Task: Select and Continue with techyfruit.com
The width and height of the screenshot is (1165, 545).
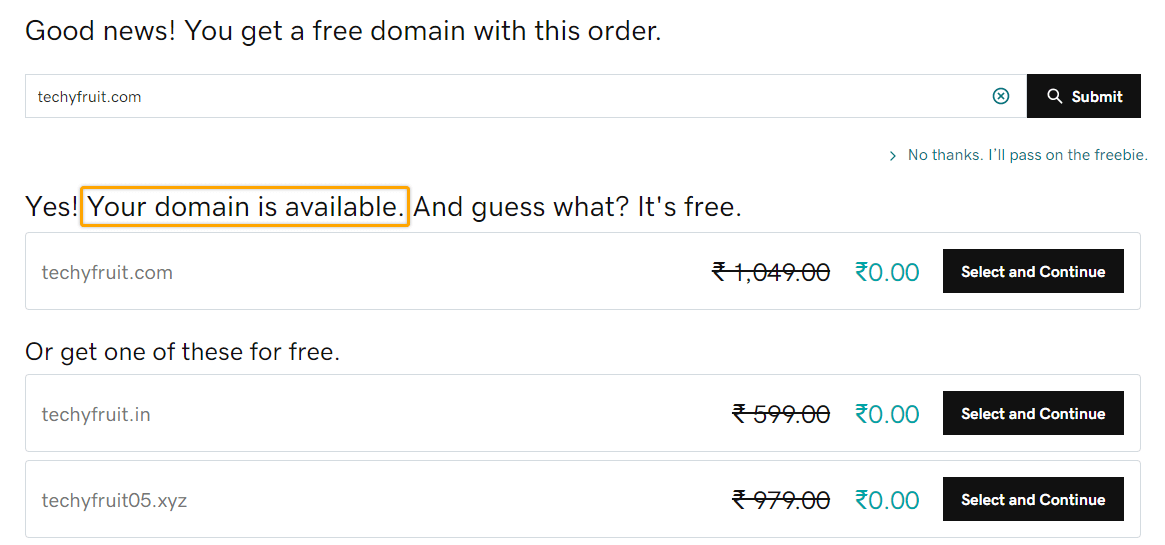Action: [1033, 272]
